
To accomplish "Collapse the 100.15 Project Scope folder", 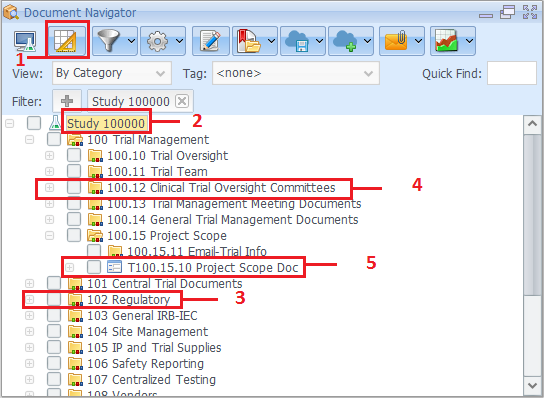I will pyautogui.click(x=50, y=236).
